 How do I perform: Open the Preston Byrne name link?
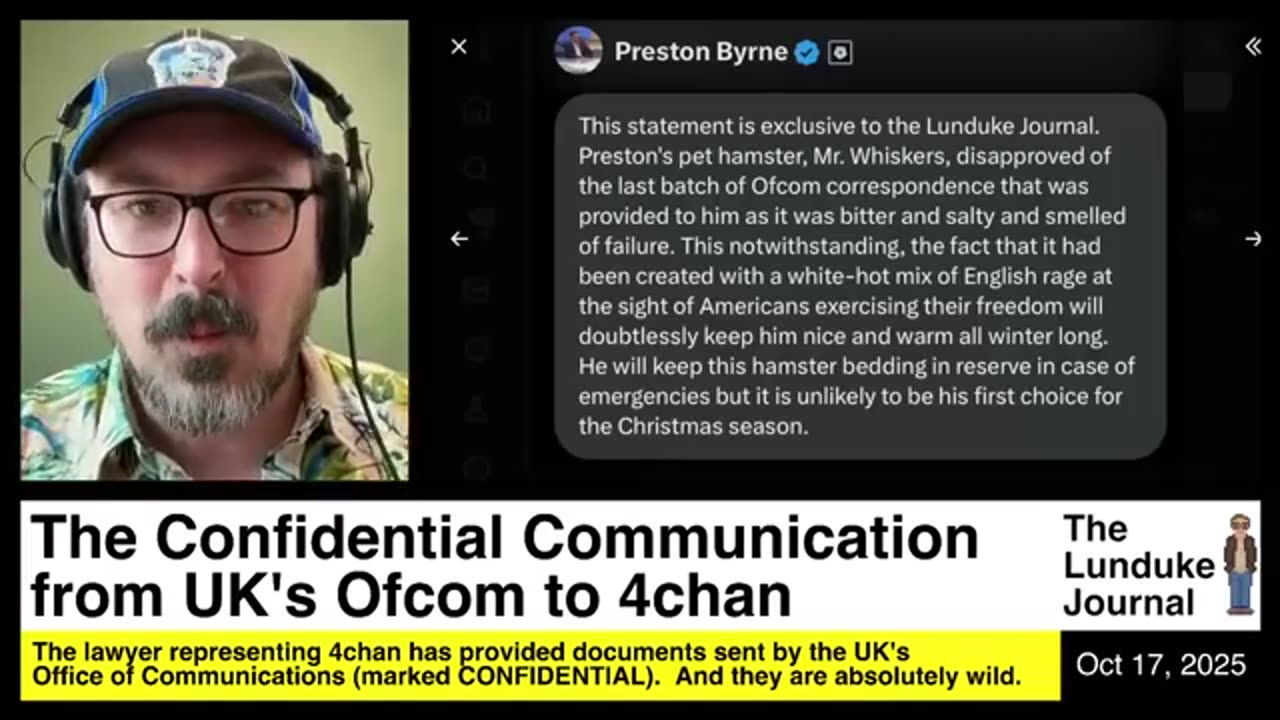pos(701,52)
